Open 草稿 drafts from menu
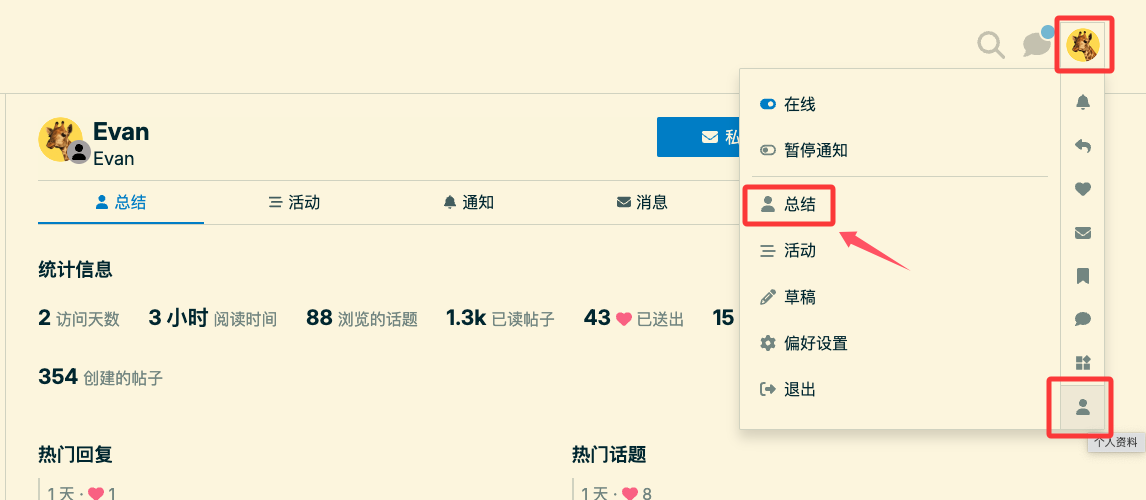1146x500 pixels. click(x=789, y=298)
